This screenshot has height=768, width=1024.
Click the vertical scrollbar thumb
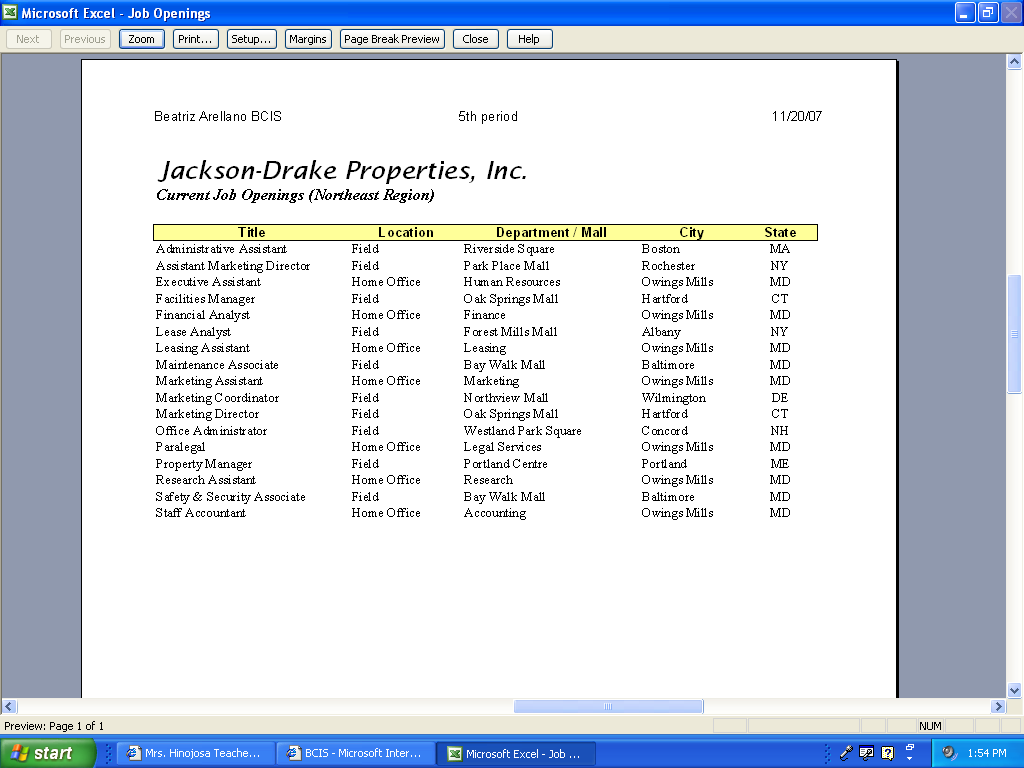[x=1014, y=334]
